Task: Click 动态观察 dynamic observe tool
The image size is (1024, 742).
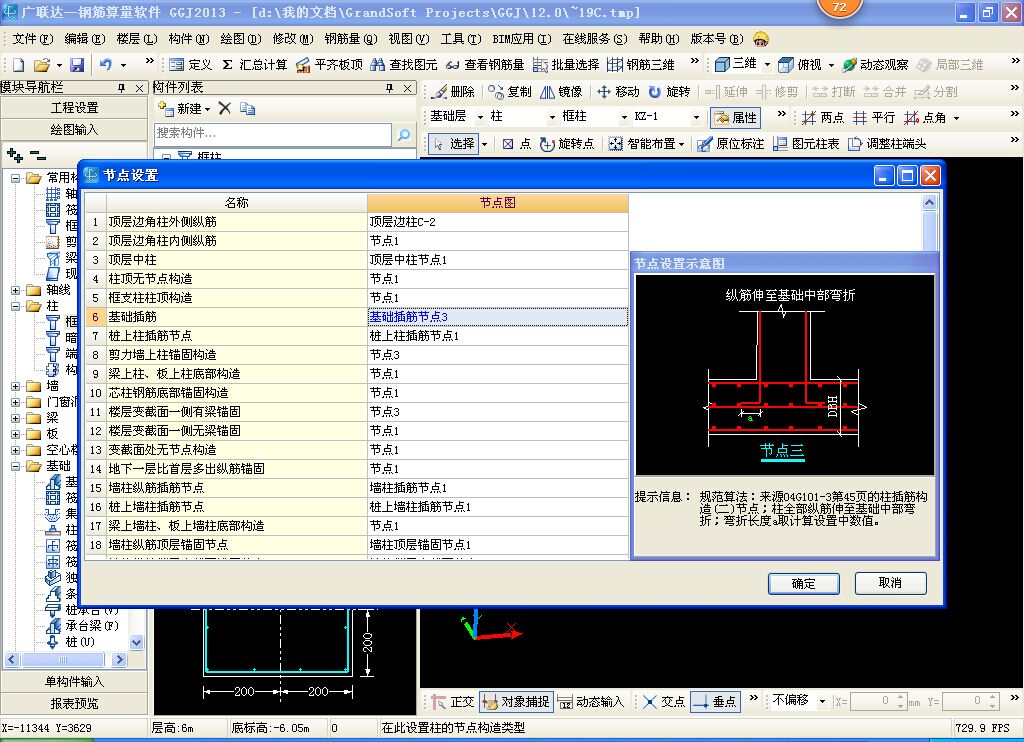Action: [875, 65]
